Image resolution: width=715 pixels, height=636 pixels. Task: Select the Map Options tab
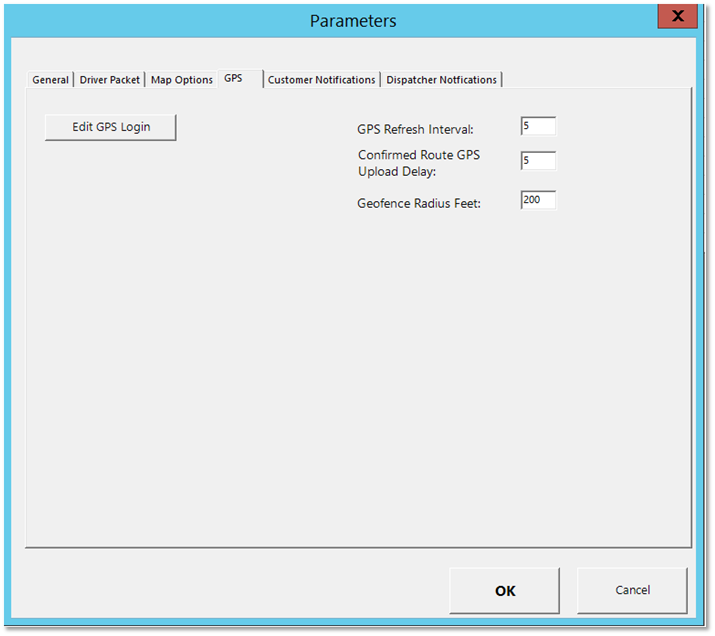click(181, 80)
